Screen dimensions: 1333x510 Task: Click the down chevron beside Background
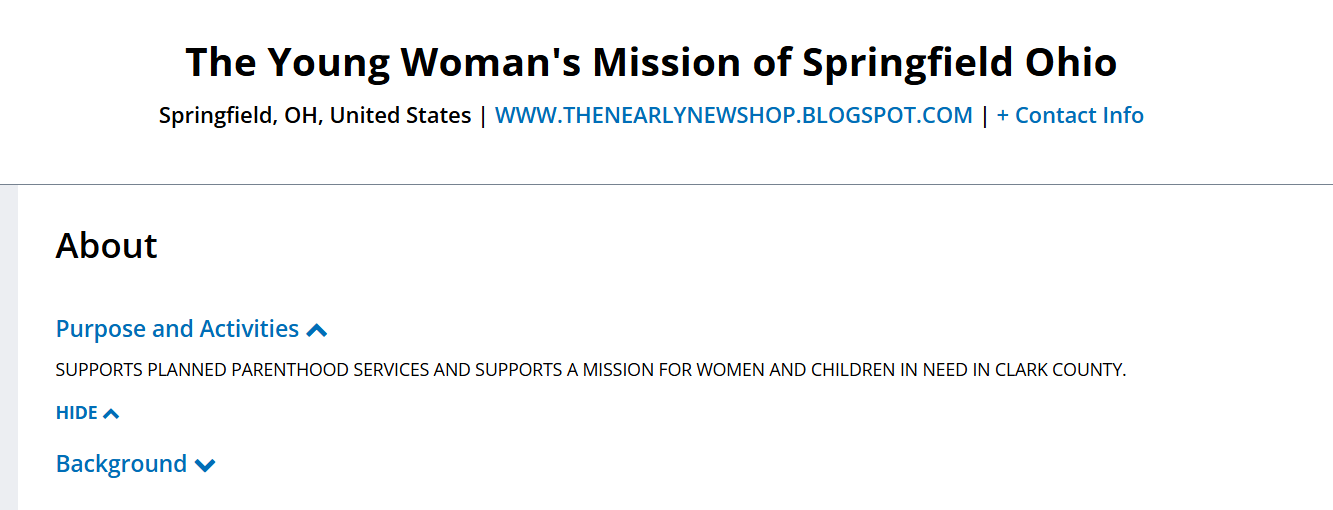tap(205, 465)
